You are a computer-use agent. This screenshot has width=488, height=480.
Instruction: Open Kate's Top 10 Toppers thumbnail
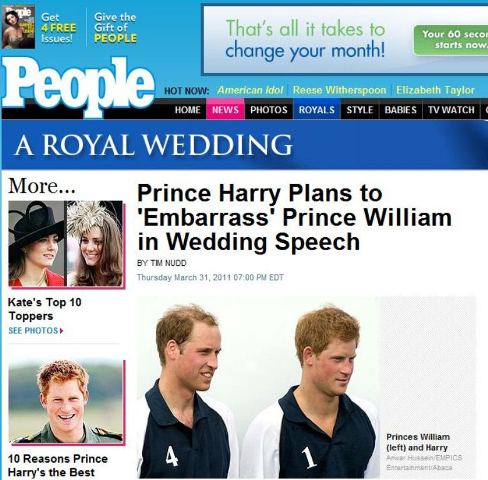point(66,244)
